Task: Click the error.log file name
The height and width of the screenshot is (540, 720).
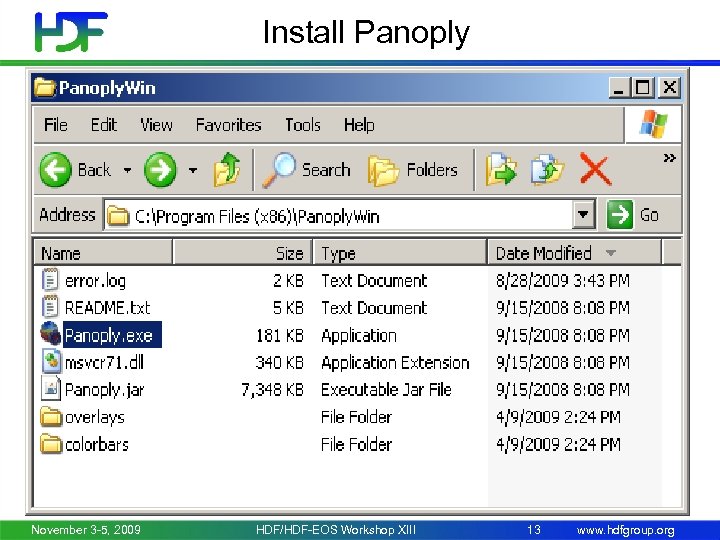Action: pos(96,281)
